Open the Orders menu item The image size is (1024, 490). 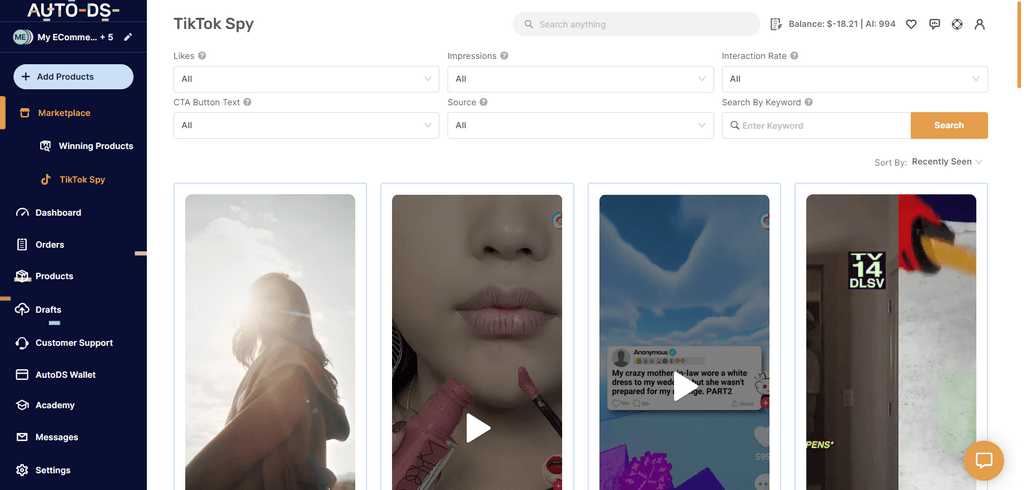tap(49, 244)
